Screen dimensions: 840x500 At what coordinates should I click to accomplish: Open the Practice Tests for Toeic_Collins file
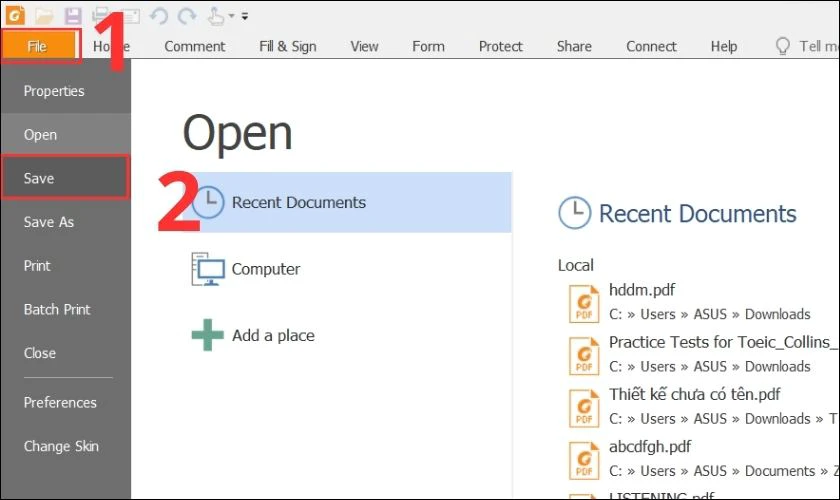point(702,354)
